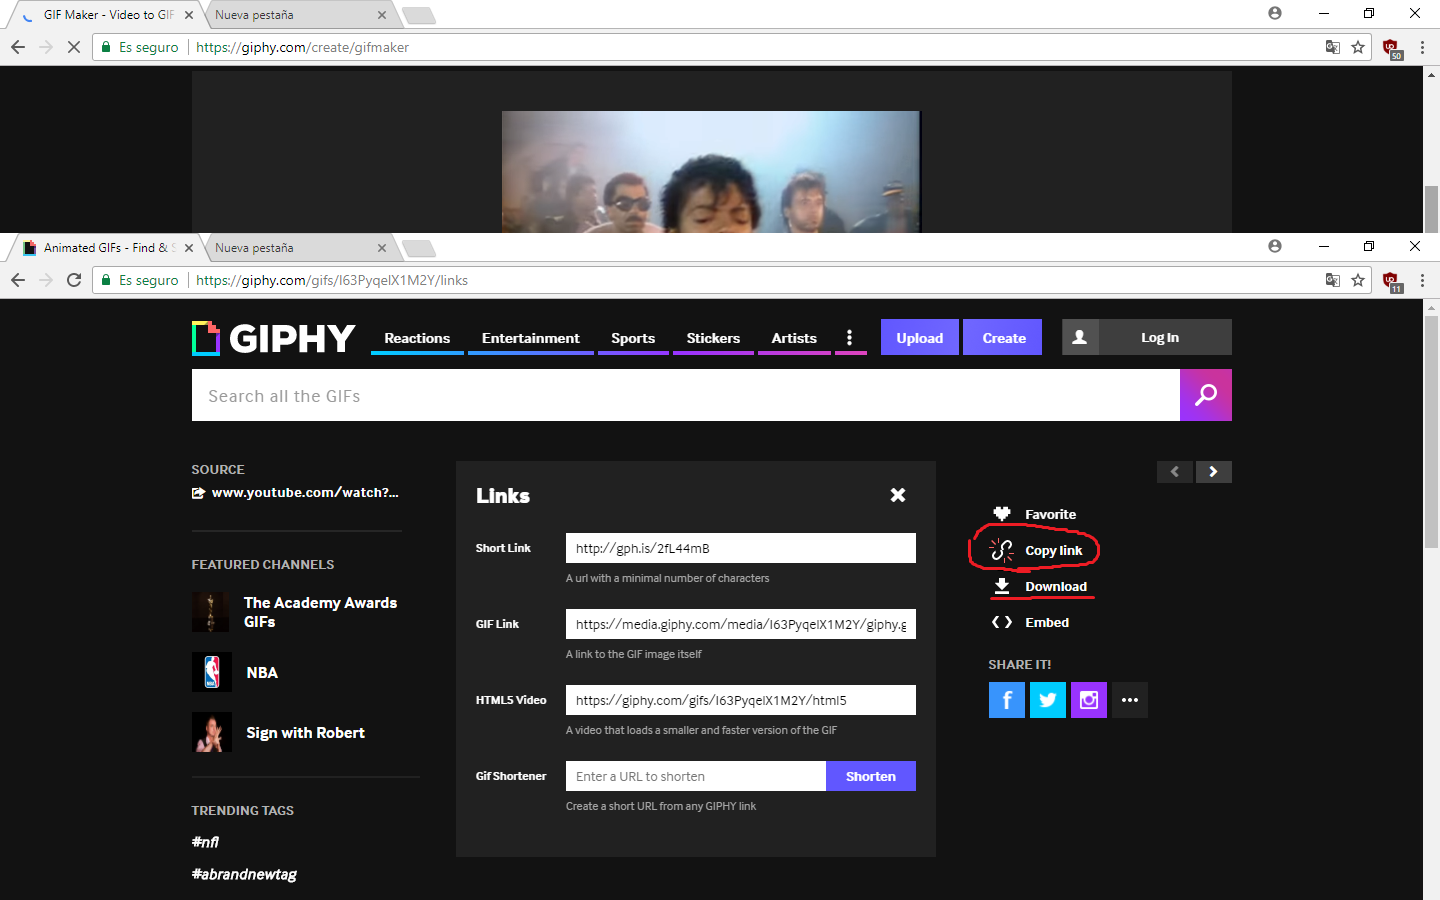The width and height of the screenshot is (1440, 900).
Task: Select the Short Link URL field
Action: [741, 548]
